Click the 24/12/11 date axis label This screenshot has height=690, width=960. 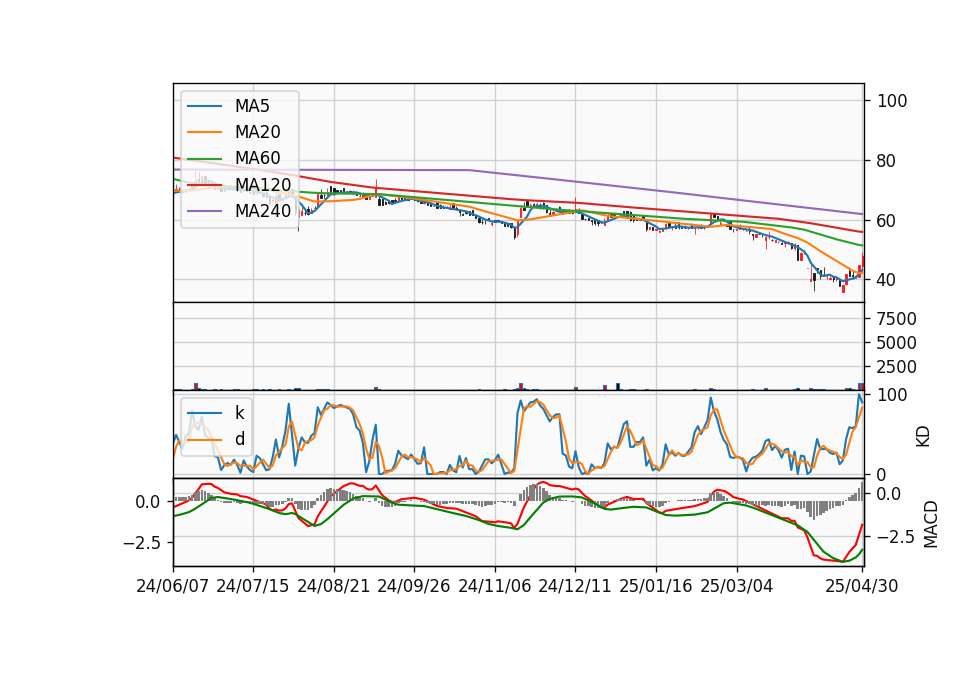[x=575, y=586]
